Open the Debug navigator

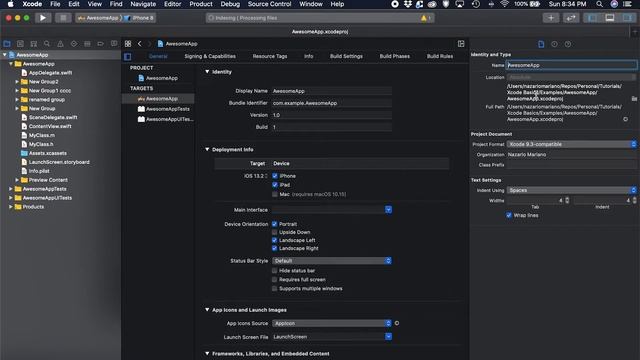(x=87, y=44)
